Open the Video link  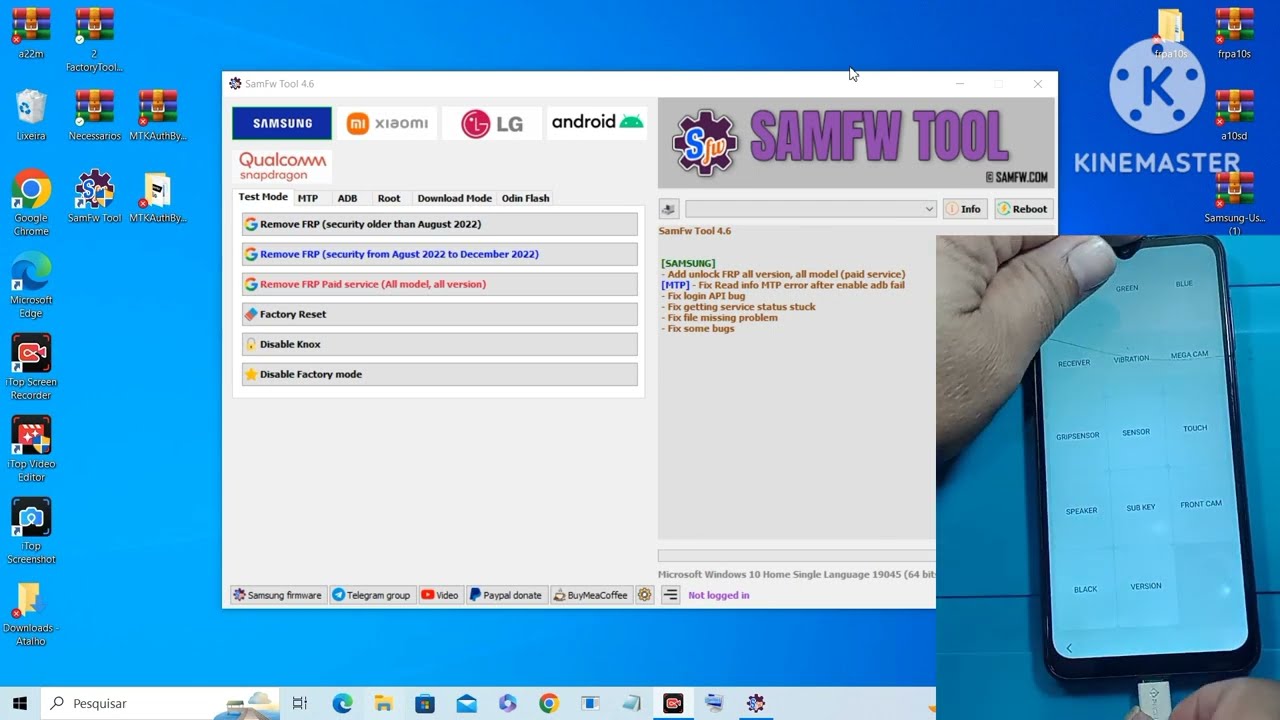click(x=440, y=595)
